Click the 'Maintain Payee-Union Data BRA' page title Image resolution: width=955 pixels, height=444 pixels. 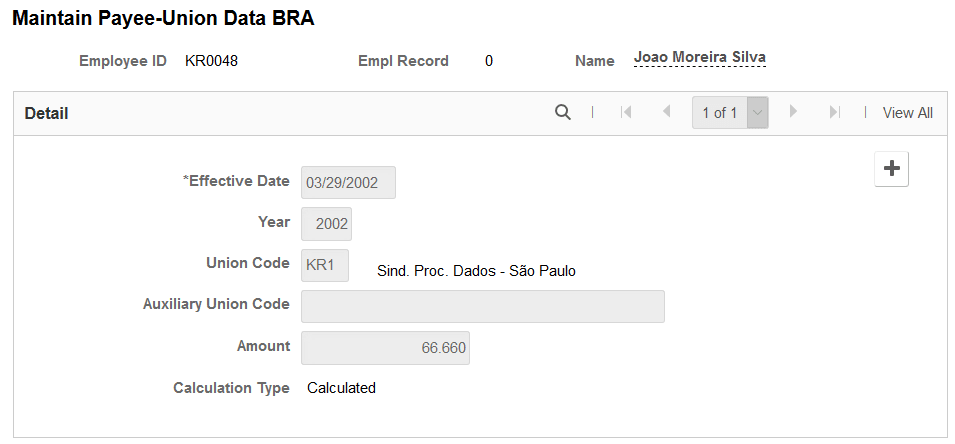click(163, 18)
